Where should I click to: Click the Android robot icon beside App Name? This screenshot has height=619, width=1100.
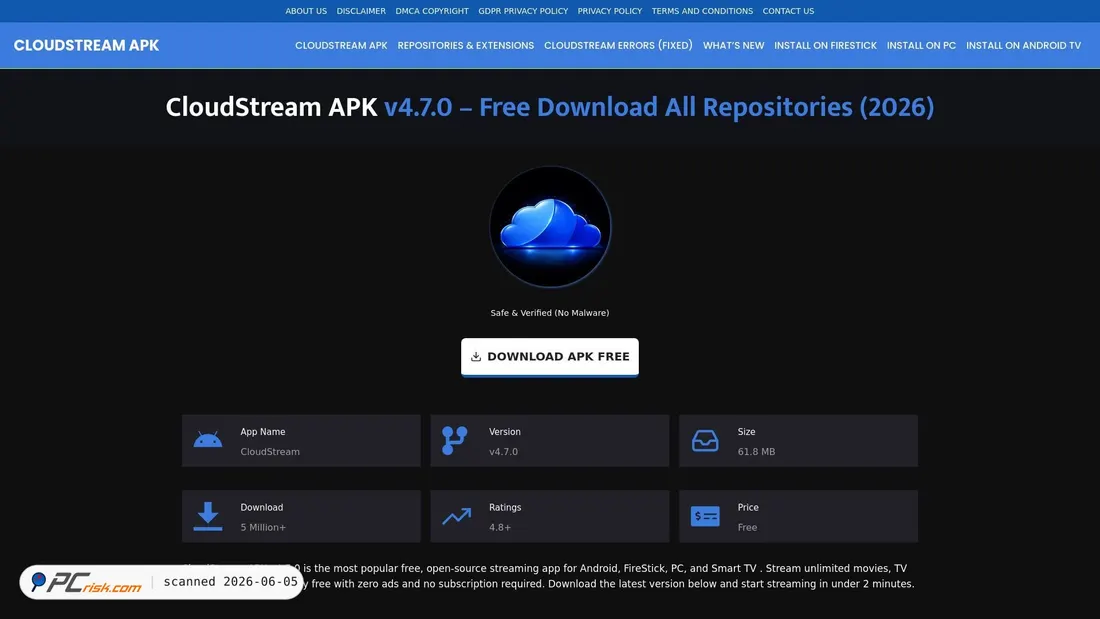pos(208,440)
